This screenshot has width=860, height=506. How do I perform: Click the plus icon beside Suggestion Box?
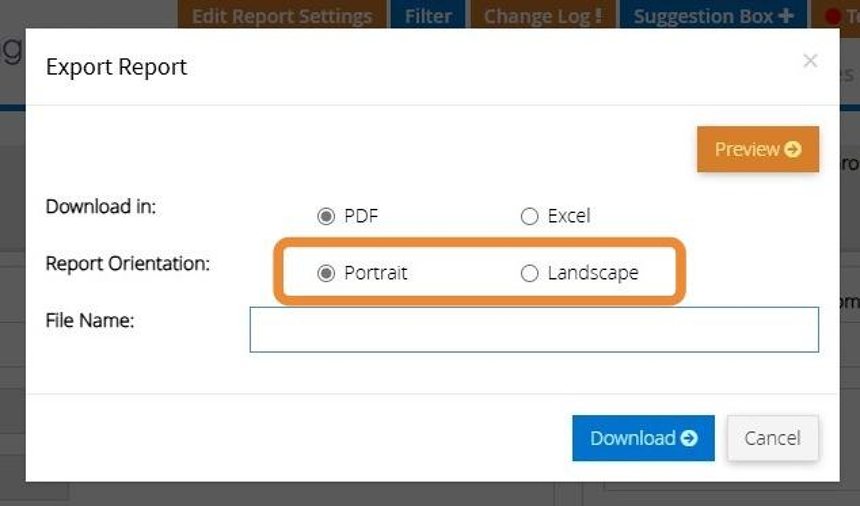(x=786, y=16)
